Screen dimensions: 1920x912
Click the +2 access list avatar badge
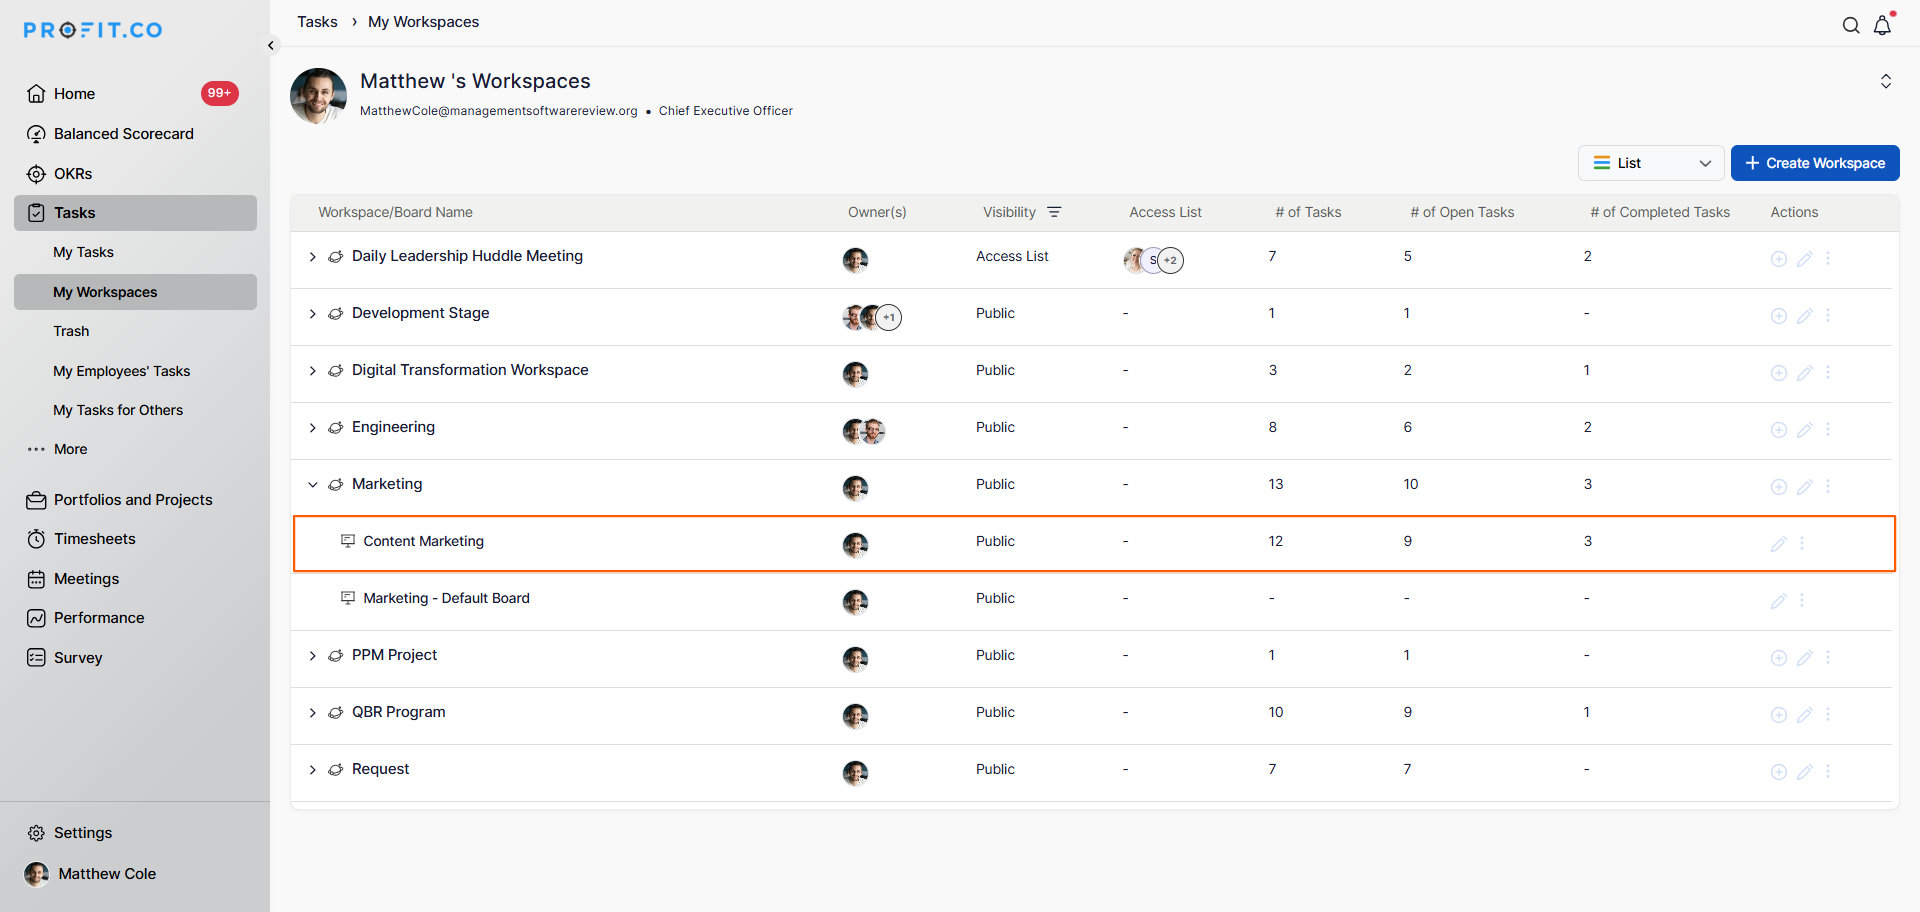(x=1170, y=261)
